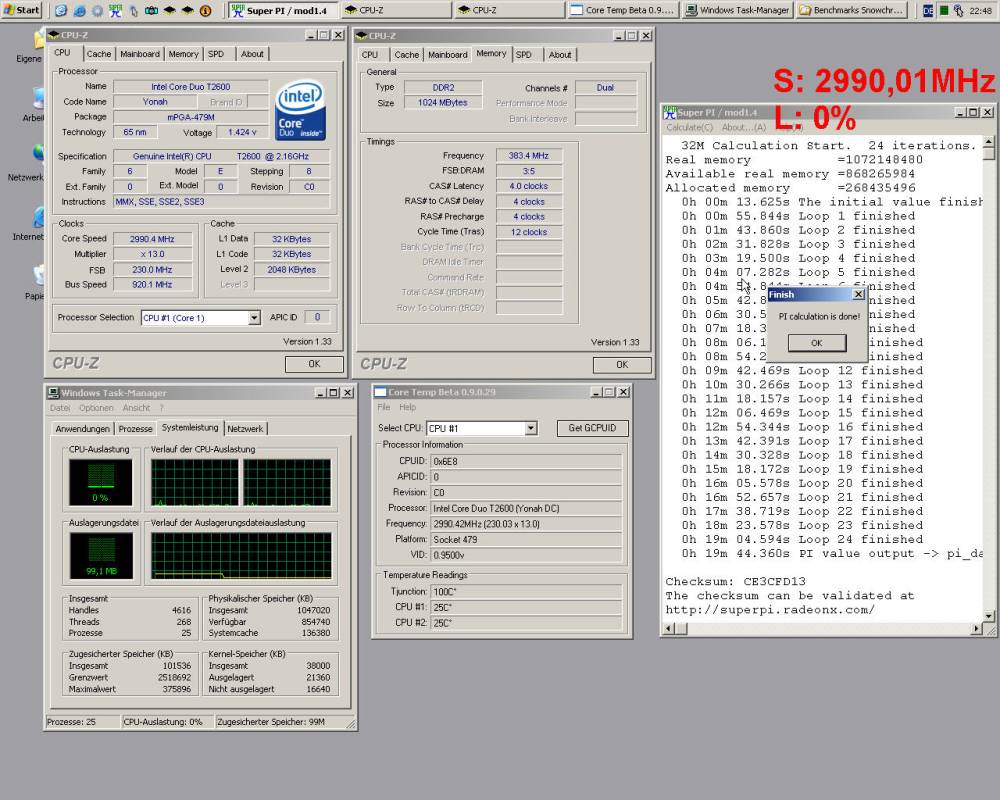
Task: Switch to the Cache tab in the CPU-Z CPU window
Action: 99,54
